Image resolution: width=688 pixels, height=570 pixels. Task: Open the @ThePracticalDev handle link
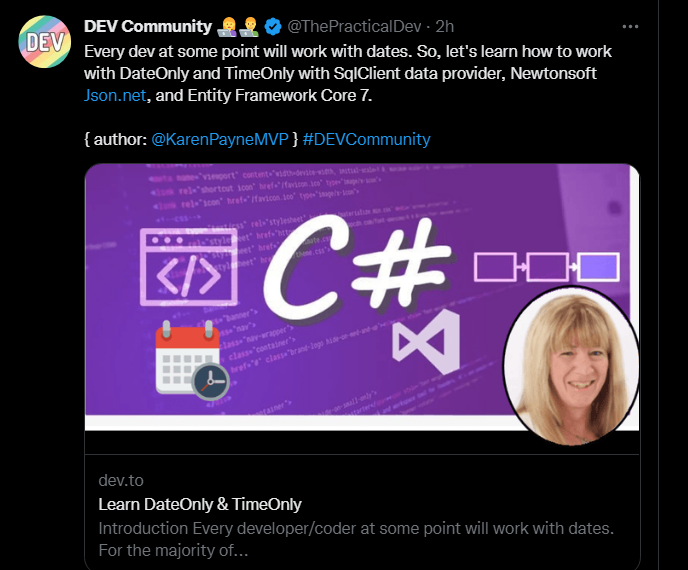coord(354,27)
